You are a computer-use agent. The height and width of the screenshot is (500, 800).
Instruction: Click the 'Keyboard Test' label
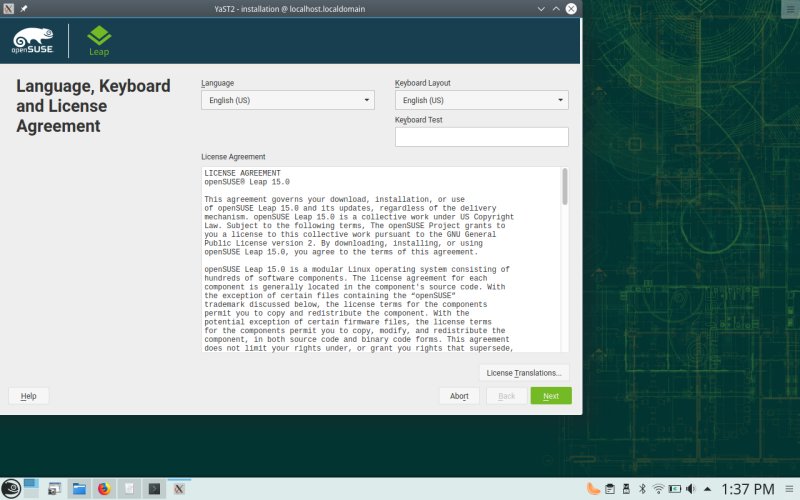point(418,120)
